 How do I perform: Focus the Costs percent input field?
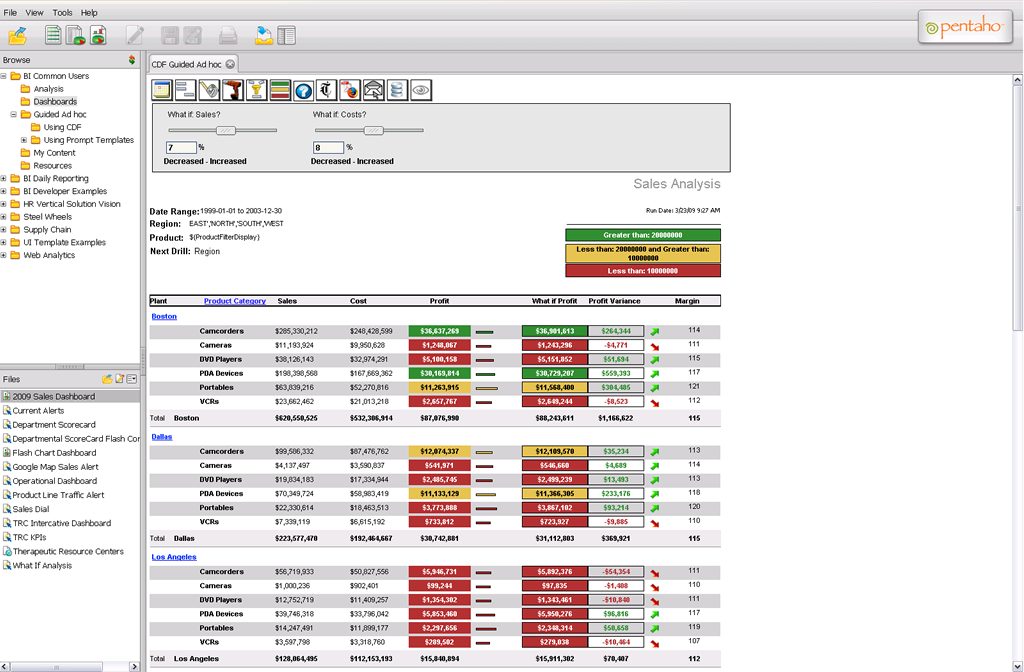328,148
